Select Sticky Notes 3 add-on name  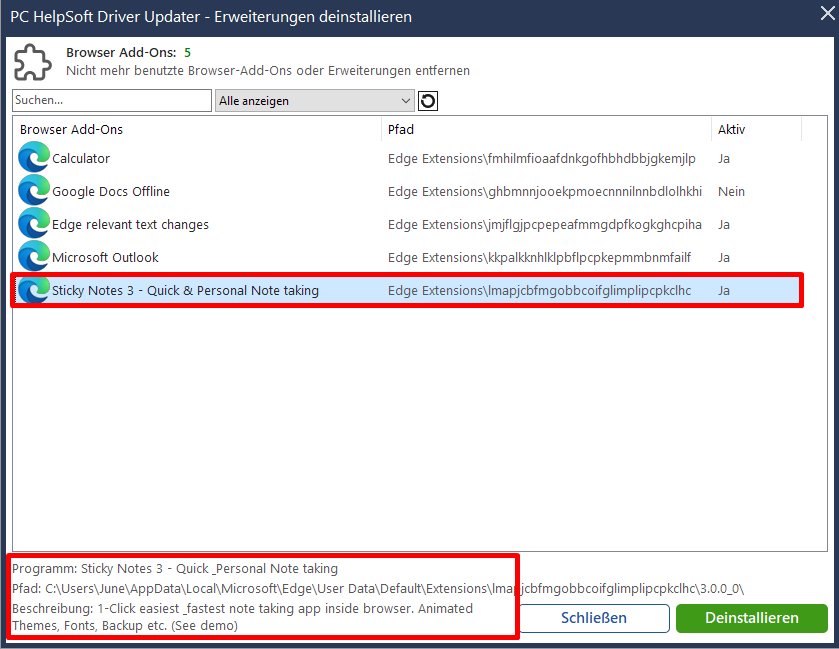point(185,291)
